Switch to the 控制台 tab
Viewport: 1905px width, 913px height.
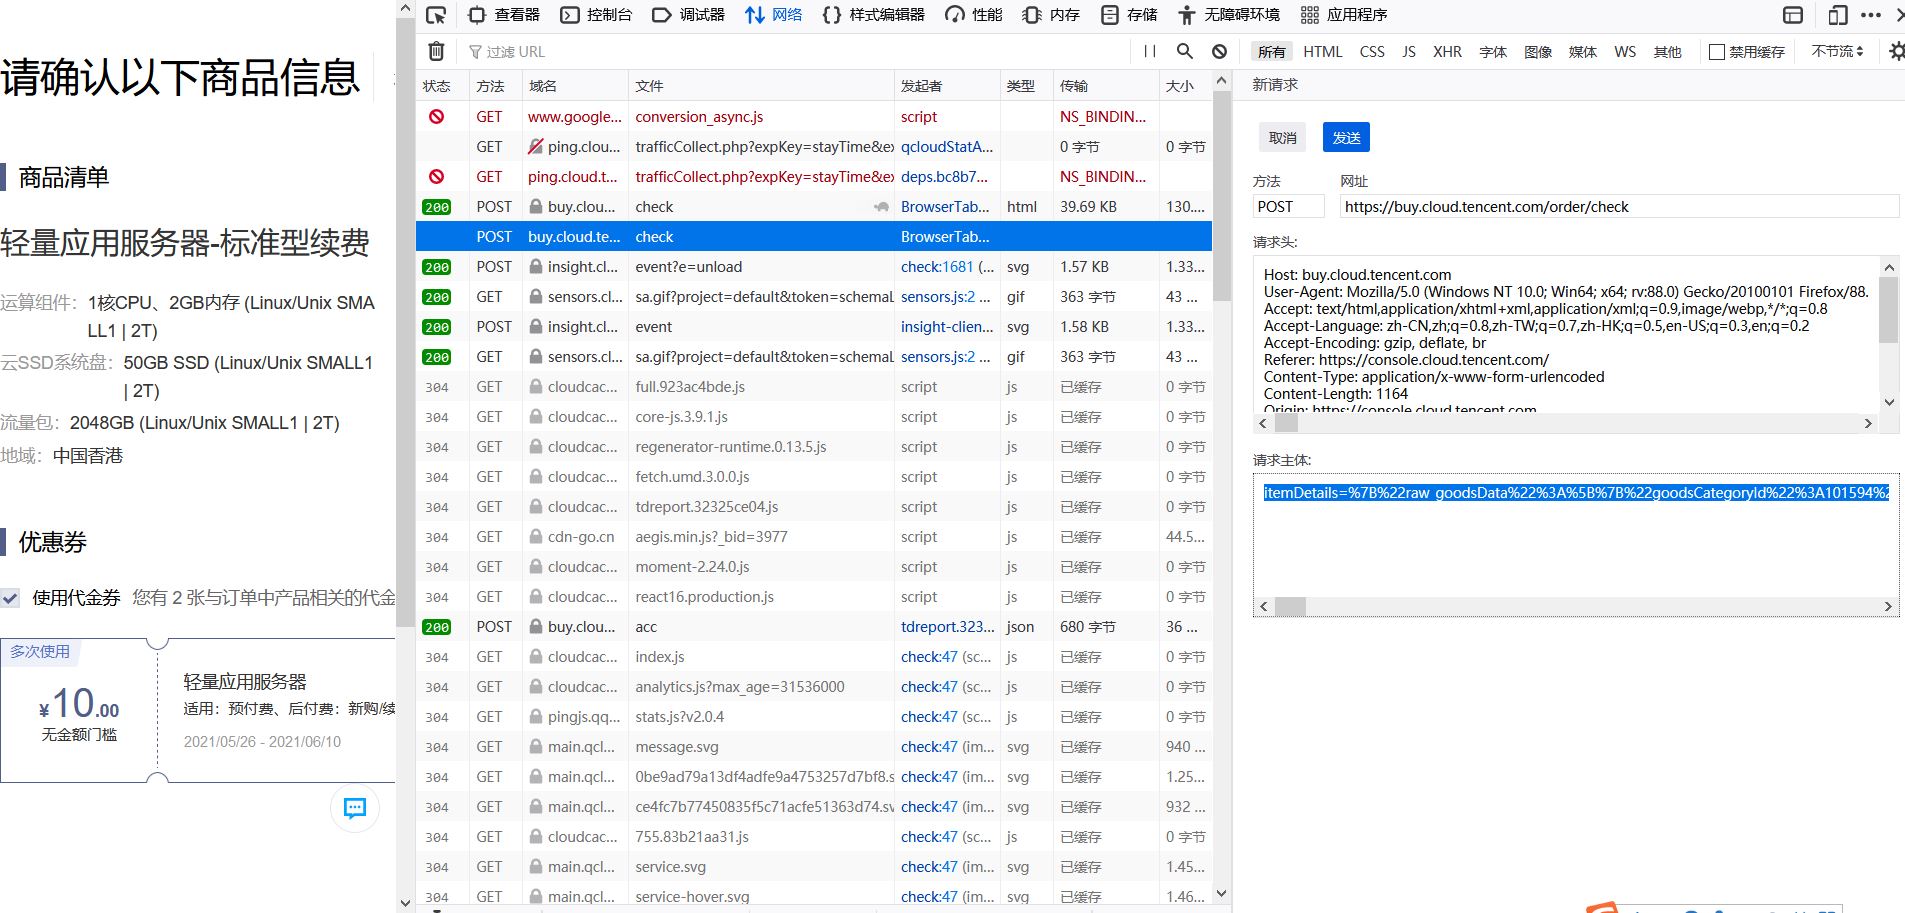[x=597, y=15]
